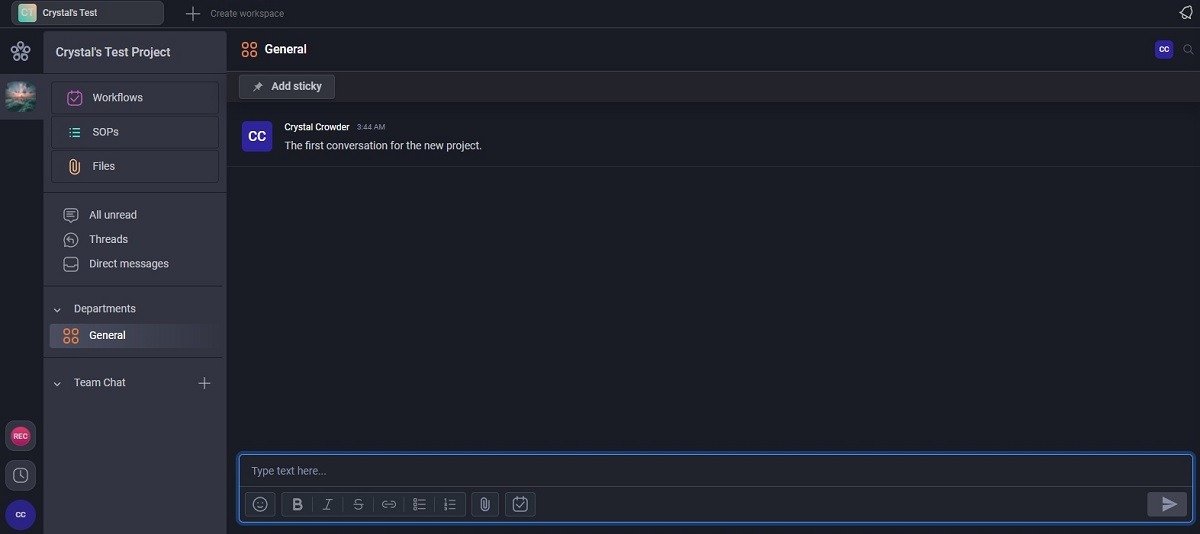Select the workspace image thumbnail in left rail
Screen dimensions: 1200x534
click(20, 96)
